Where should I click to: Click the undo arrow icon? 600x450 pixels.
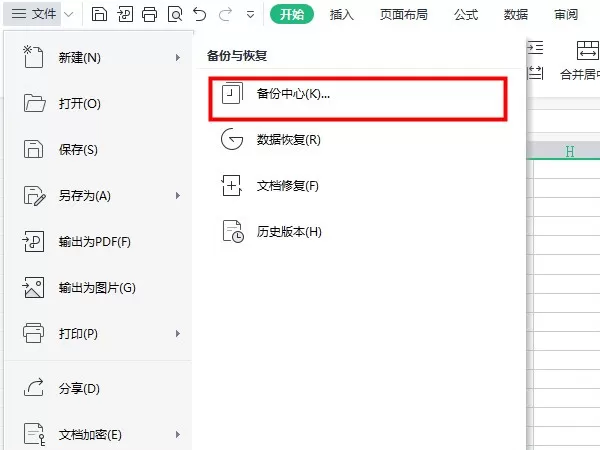[200, 15]
